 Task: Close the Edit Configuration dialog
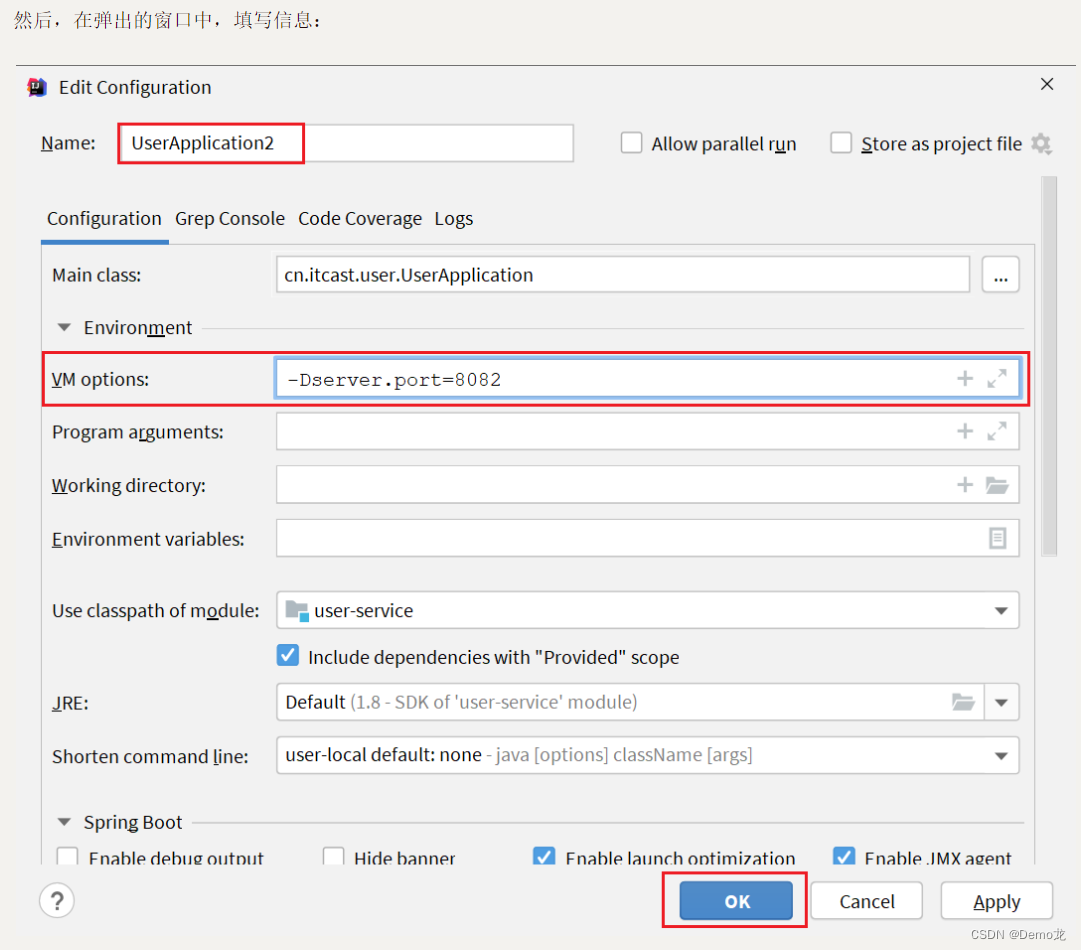coord(1047,84)
